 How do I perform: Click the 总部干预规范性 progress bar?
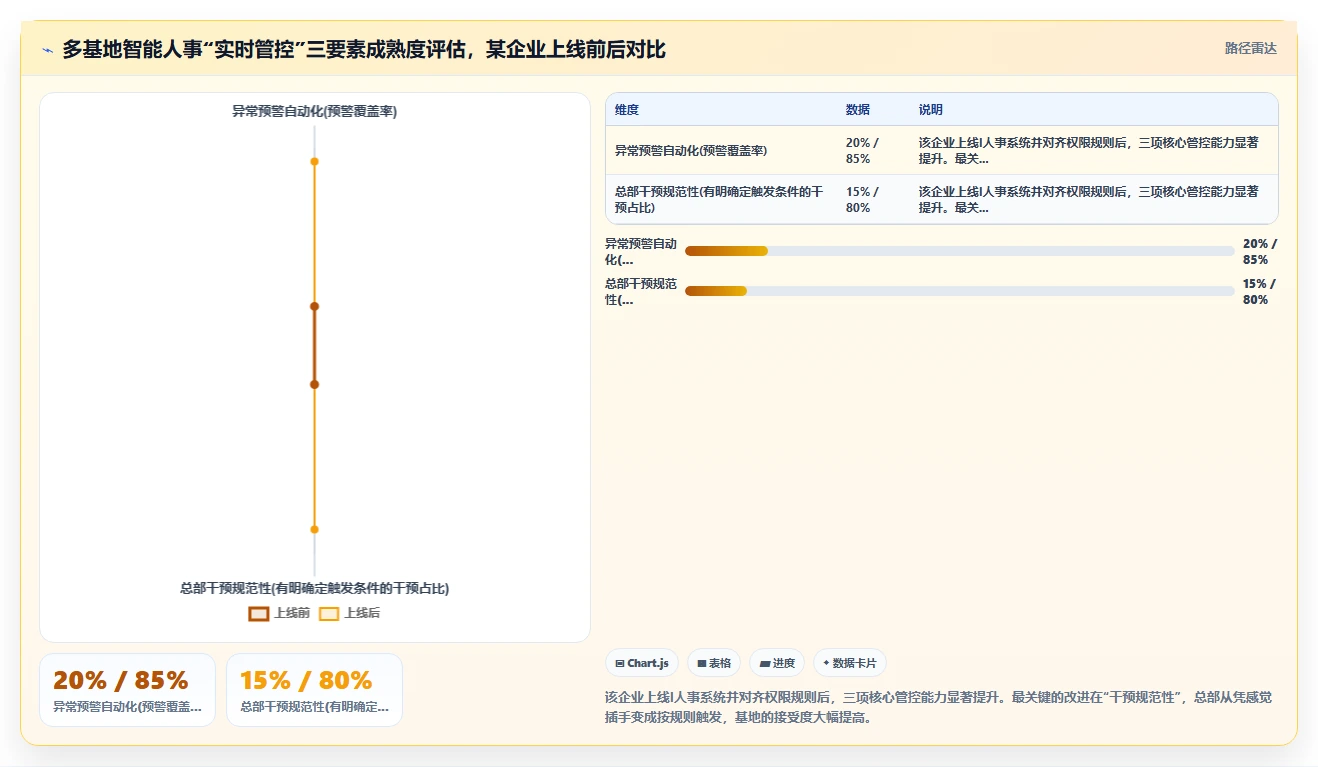959,291
